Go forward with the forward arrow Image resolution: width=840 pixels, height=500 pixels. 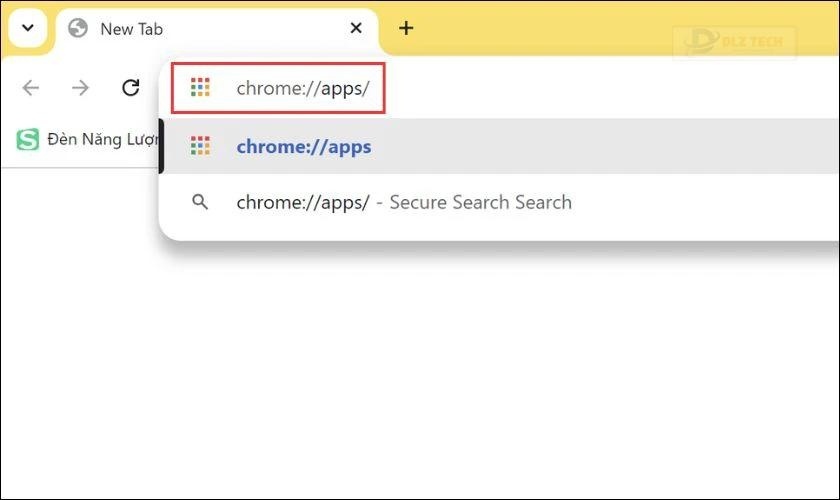coord(81,88)
